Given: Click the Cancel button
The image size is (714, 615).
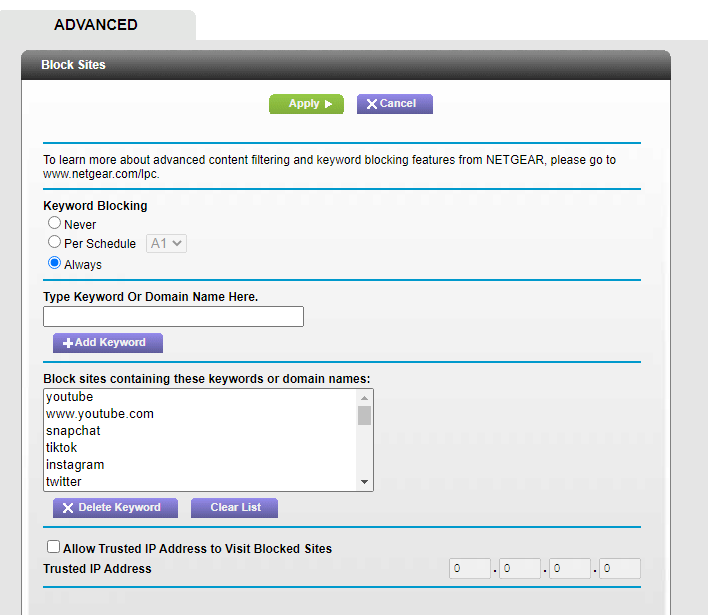Looking at the screenshot, I should point(394,104).
